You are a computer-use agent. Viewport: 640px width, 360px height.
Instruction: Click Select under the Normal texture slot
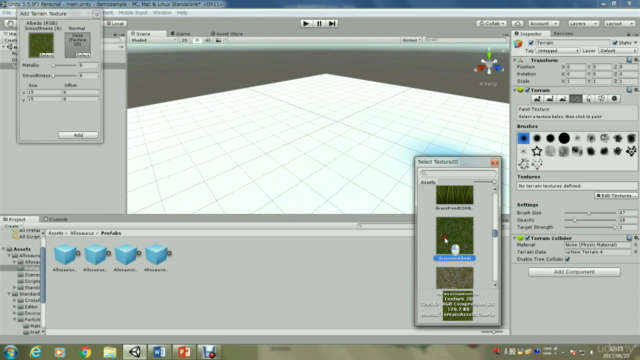pos(83,55)
